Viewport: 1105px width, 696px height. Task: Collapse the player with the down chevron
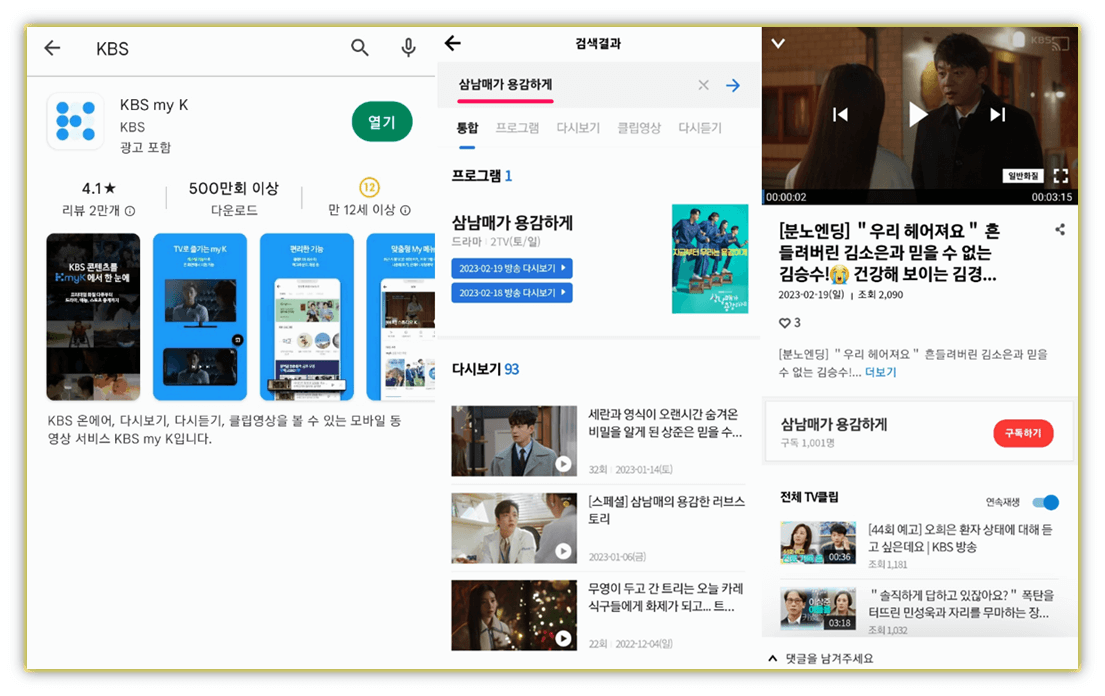tap(777, 43)
